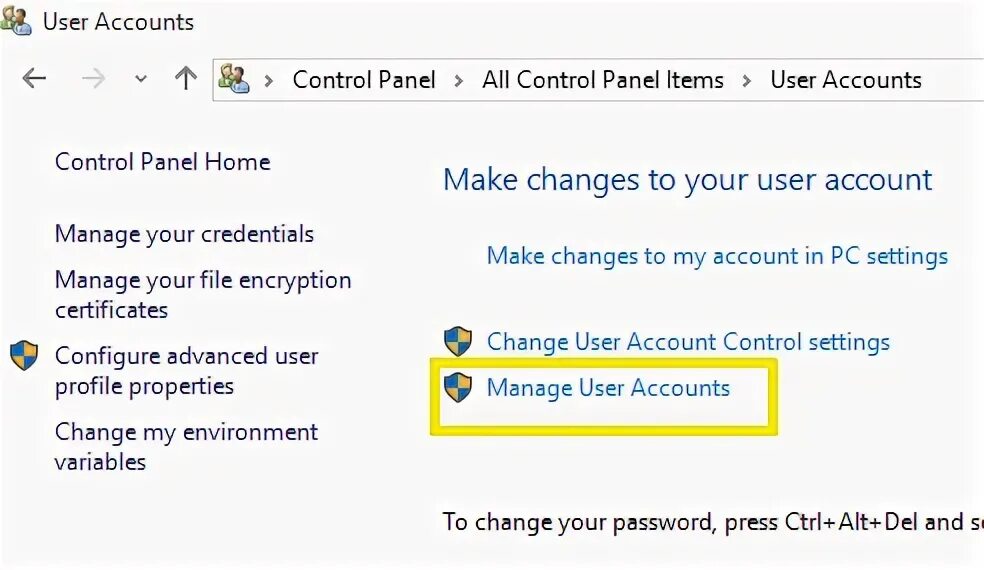Screen dimensions: 984x570
Task: Open Make changes to my account in PC settings
Action: click(717, 256)
